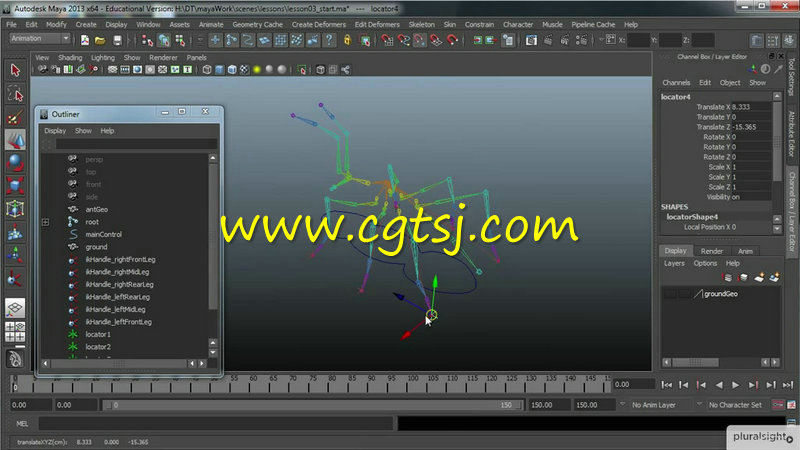Image resolution: width=800 pixels, height=450 pixels.
Task: Toggle film gate icon in panel toolbar
Action: point(125,70)
